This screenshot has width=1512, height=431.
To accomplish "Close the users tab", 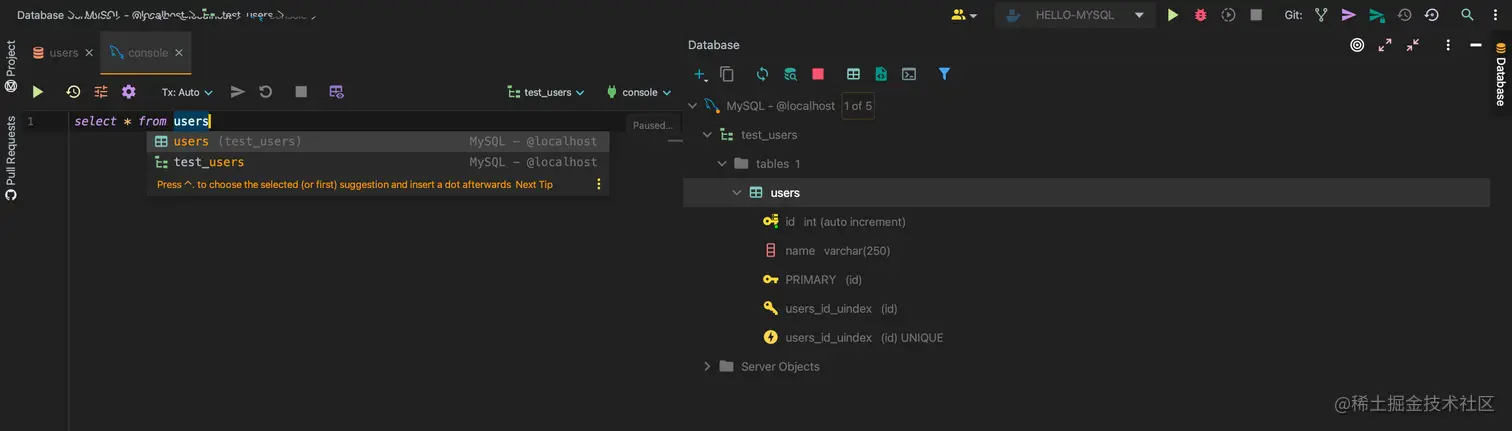I will pos(89,53).
